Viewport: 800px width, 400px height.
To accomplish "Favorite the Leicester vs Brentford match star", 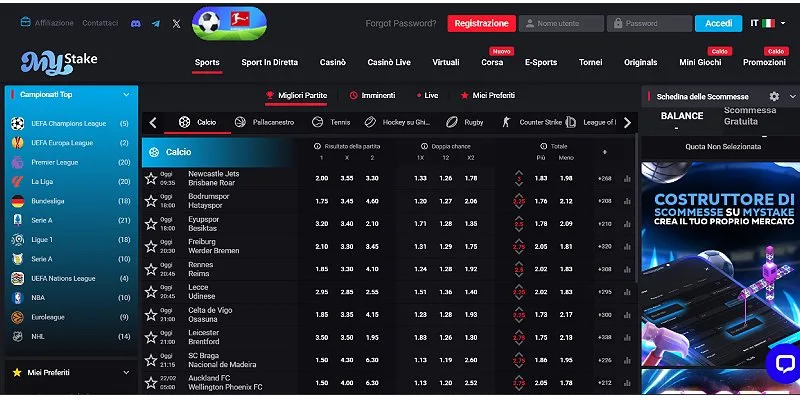I will tap(151, 337).
